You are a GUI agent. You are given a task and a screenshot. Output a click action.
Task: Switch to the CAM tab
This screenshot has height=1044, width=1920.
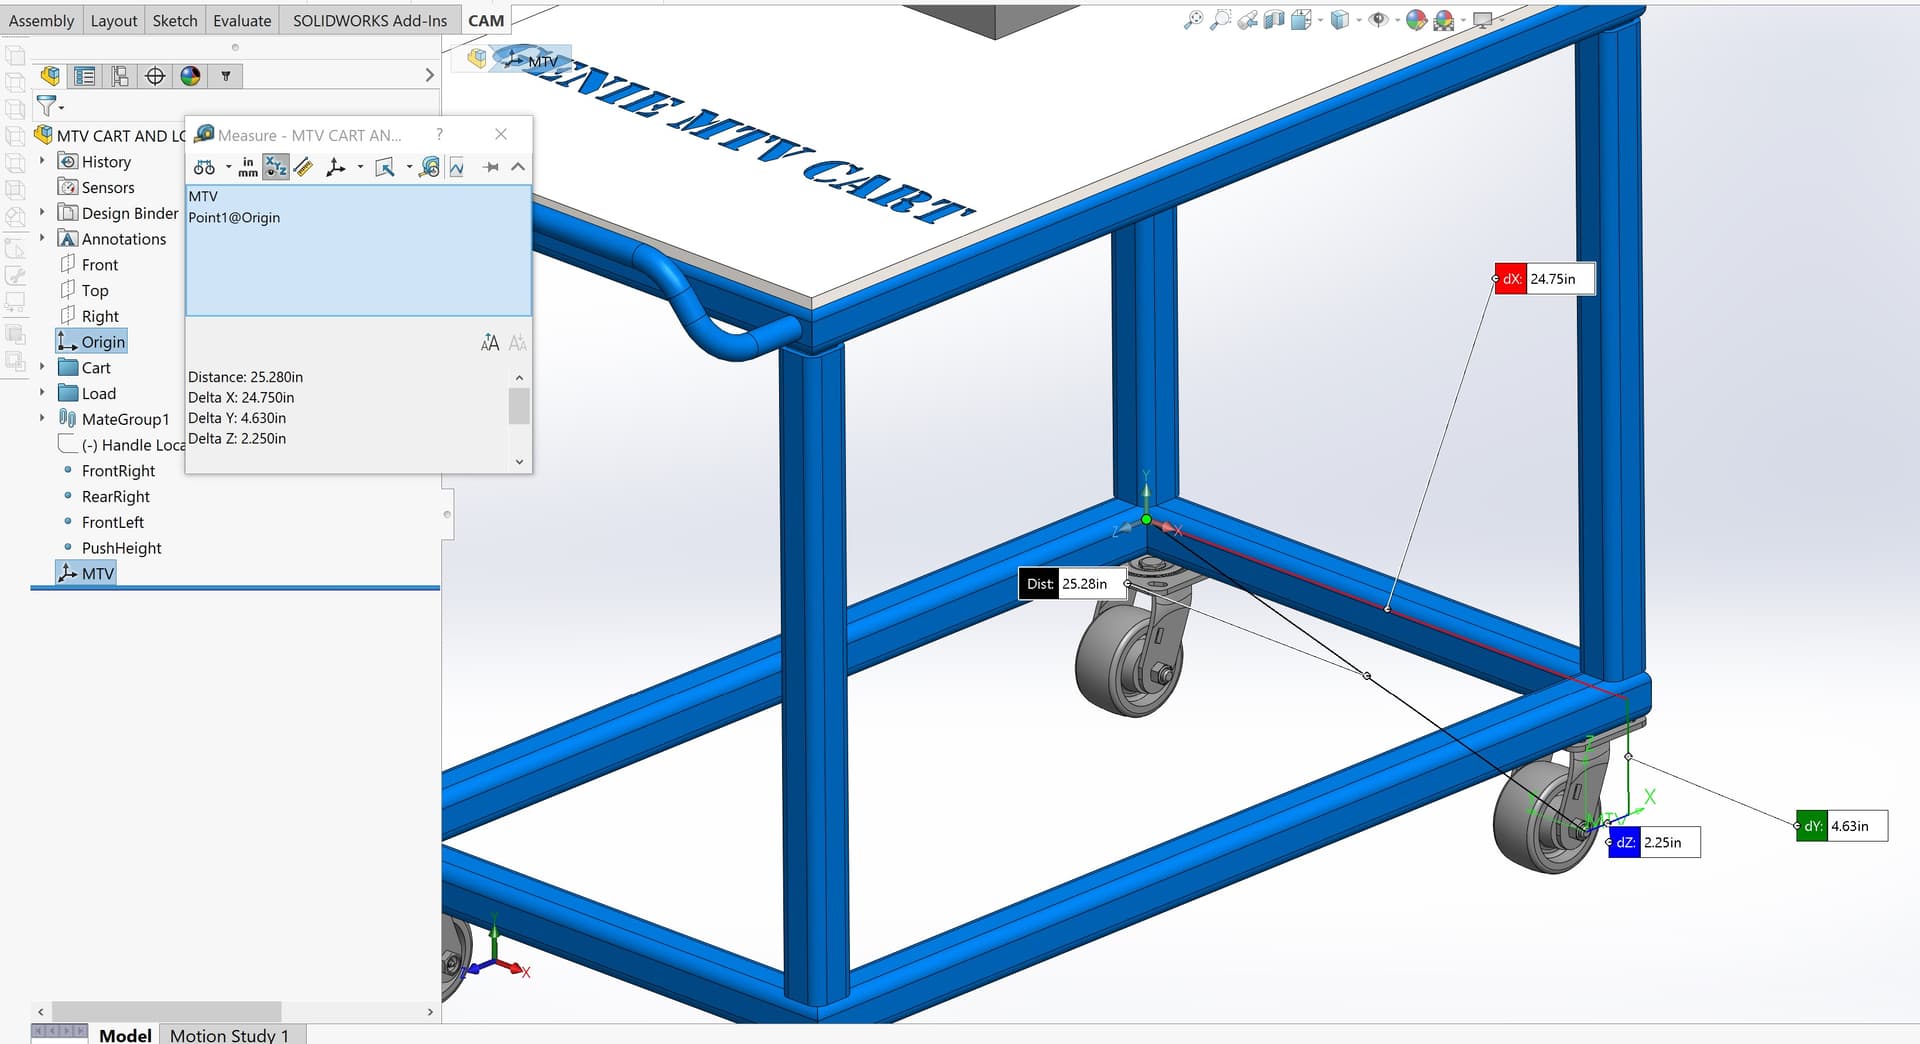point(486,20)
